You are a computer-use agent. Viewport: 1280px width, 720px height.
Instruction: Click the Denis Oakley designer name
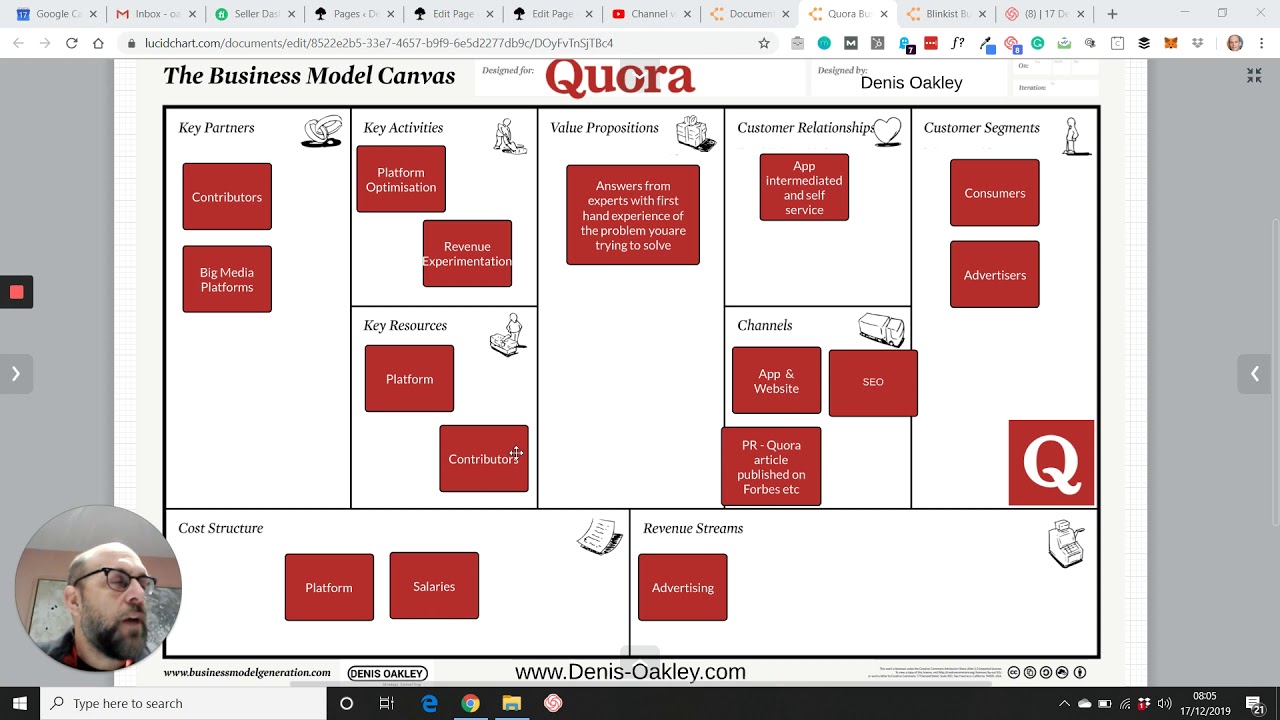[911, 83]
